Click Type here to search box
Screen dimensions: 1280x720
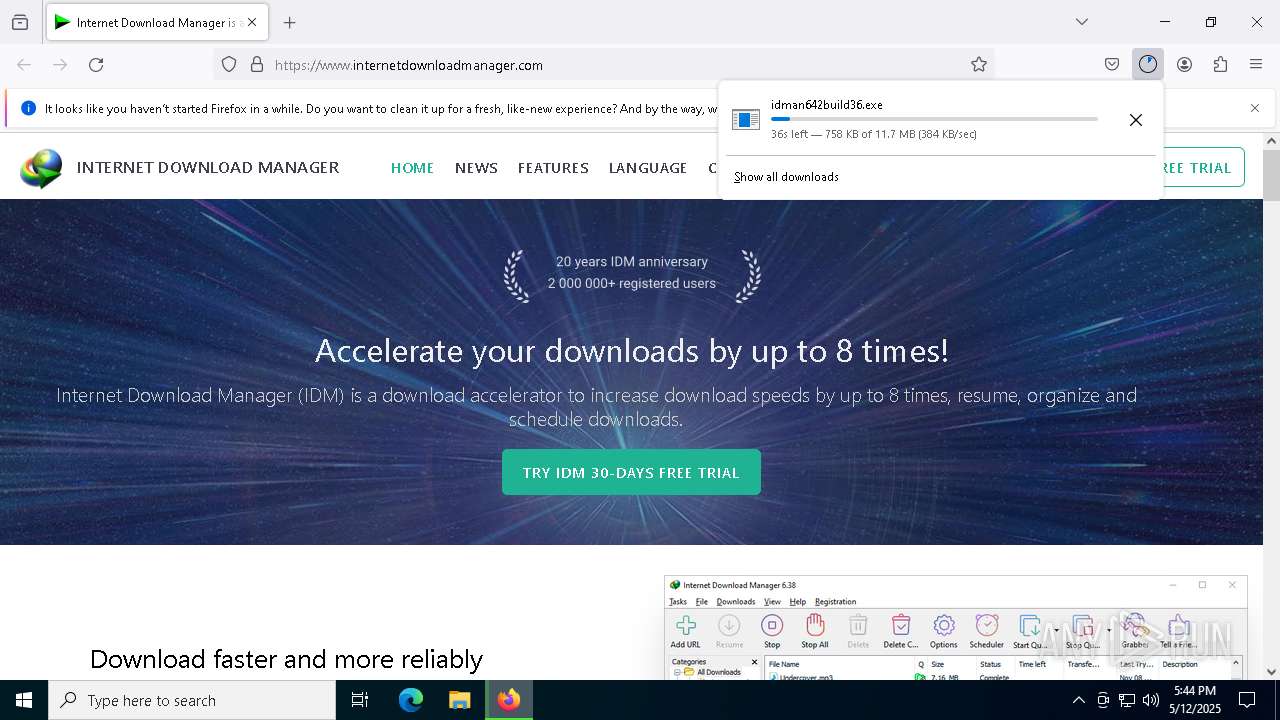click(192, 700)
